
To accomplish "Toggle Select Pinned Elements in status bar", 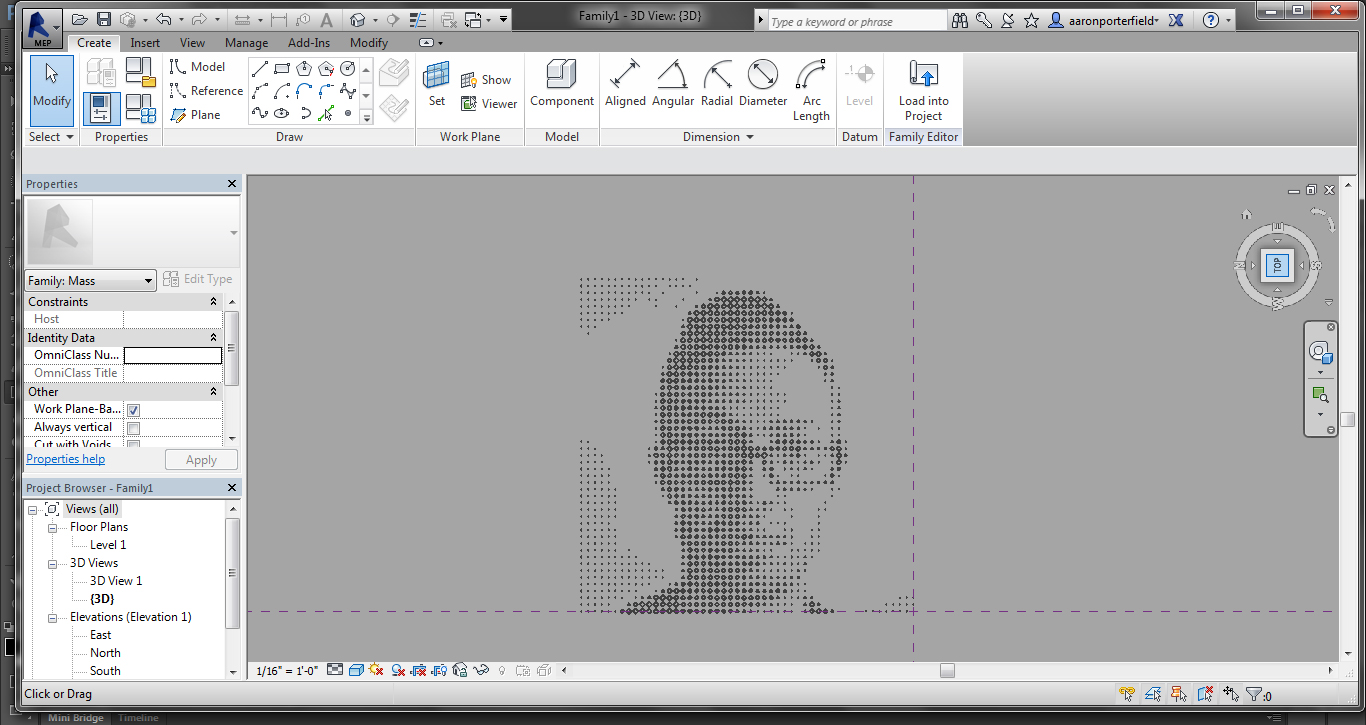I will point(1179,694).
